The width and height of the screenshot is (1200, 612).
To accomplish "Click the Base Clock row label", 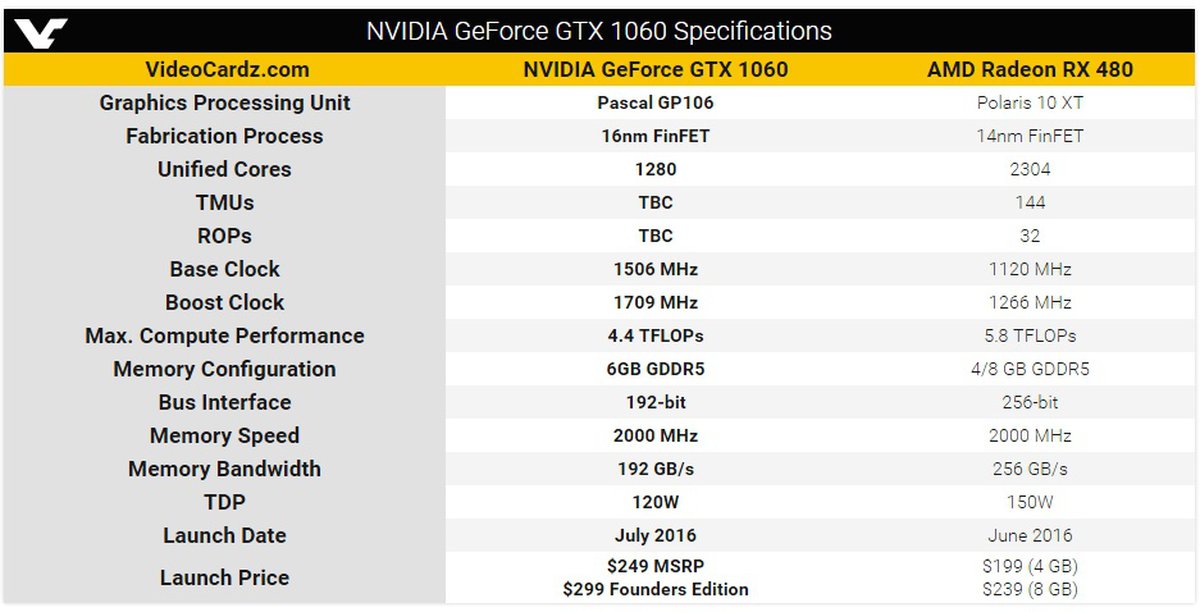I will (225, 269).
